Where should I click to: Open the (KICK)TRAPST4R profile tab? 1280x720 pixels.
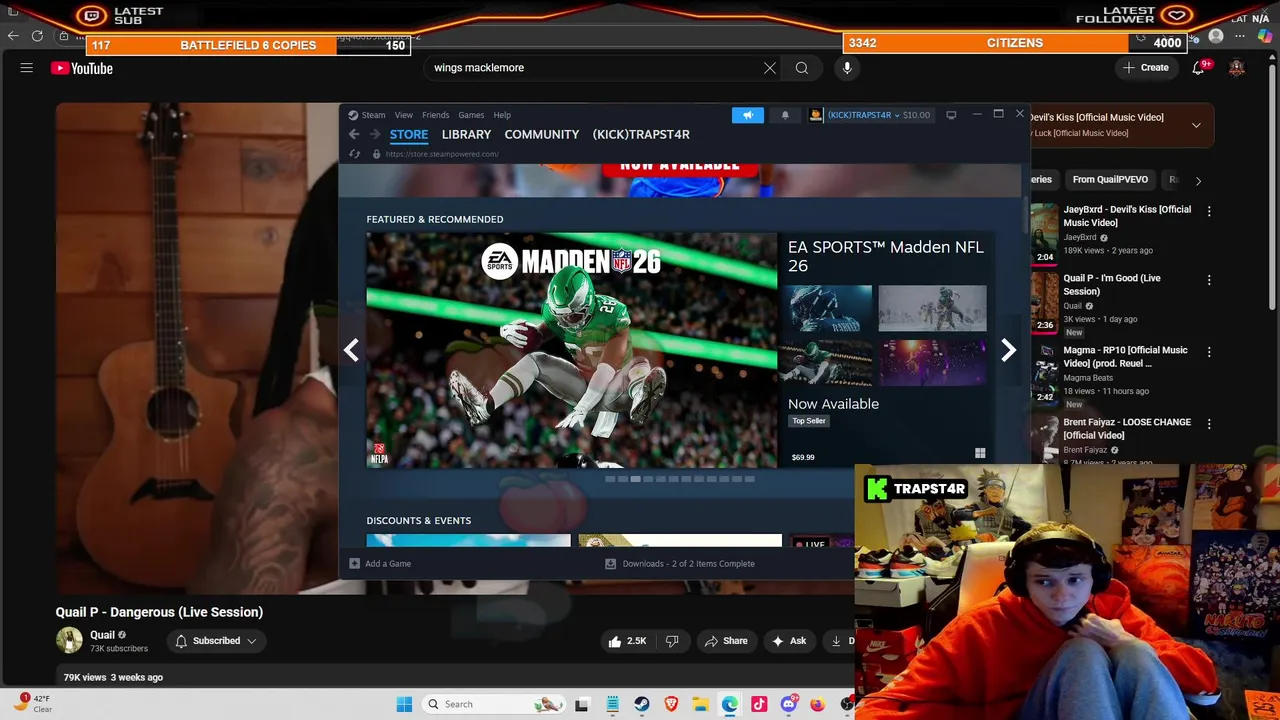pos(641,134)
